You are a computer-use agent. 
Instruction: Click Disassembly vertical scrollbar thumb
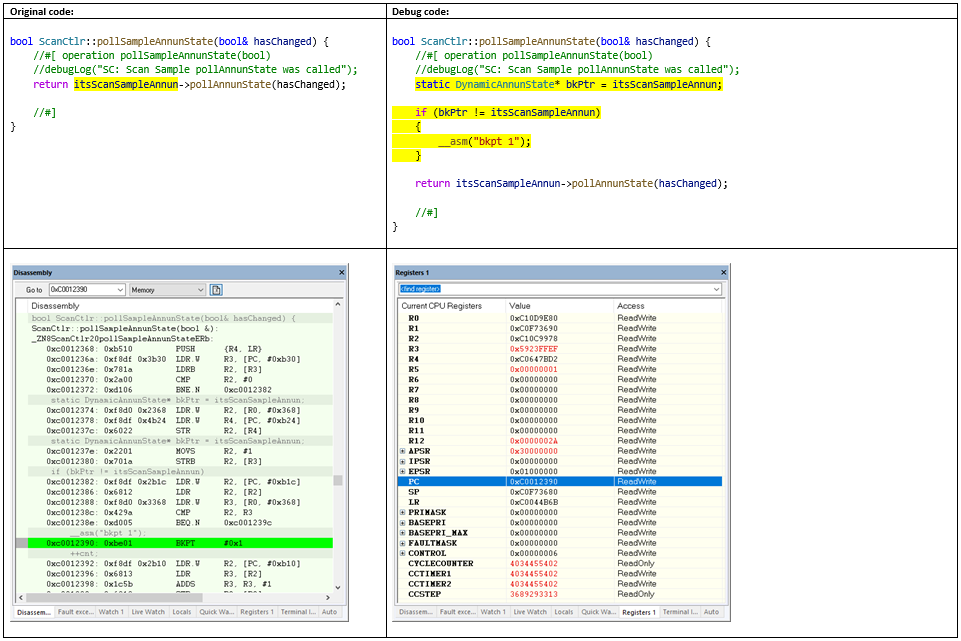tap(338, 480)
